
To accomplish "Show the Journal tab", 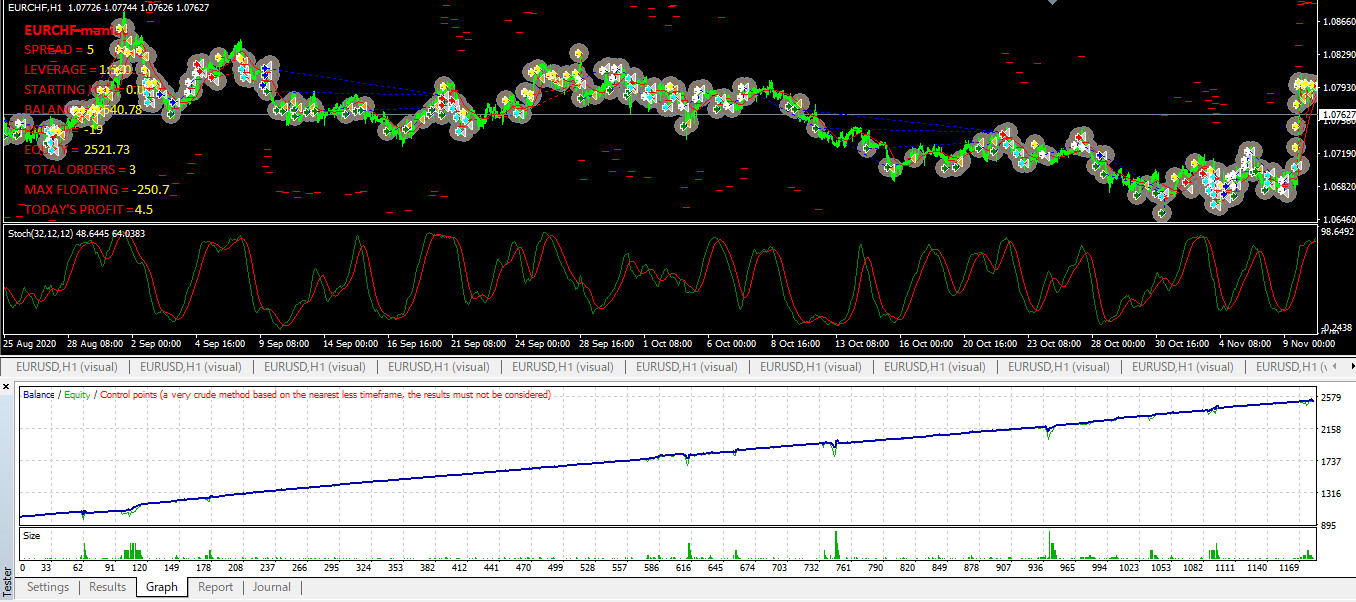I will click(x=272, y=587).
